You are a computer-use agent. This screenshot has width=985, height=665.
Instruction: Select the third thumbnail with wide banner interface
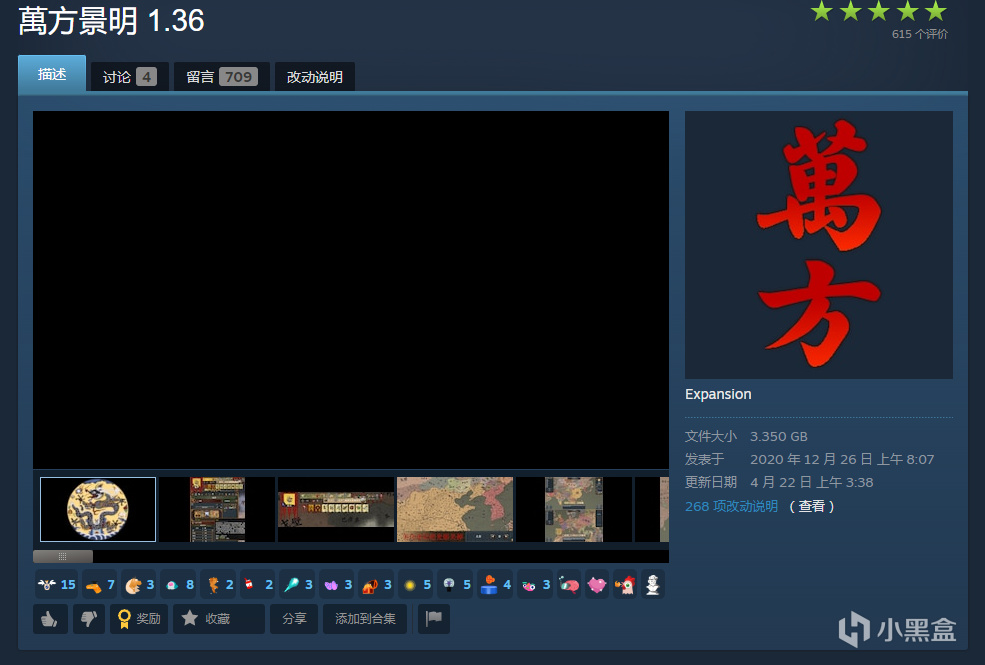pos(336,509)
